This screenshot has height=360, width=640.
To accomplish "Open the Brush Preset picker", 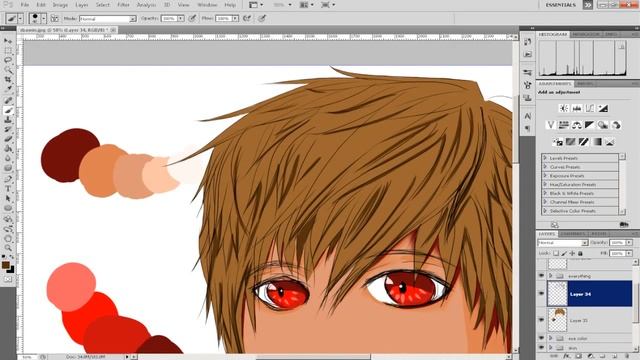I will point(38,18).
